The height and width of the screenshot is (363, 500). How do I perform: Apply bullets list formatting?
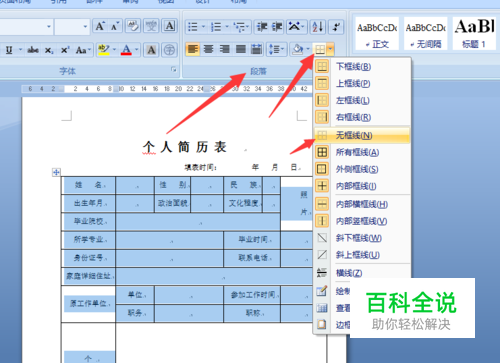(x=193, y=27)
